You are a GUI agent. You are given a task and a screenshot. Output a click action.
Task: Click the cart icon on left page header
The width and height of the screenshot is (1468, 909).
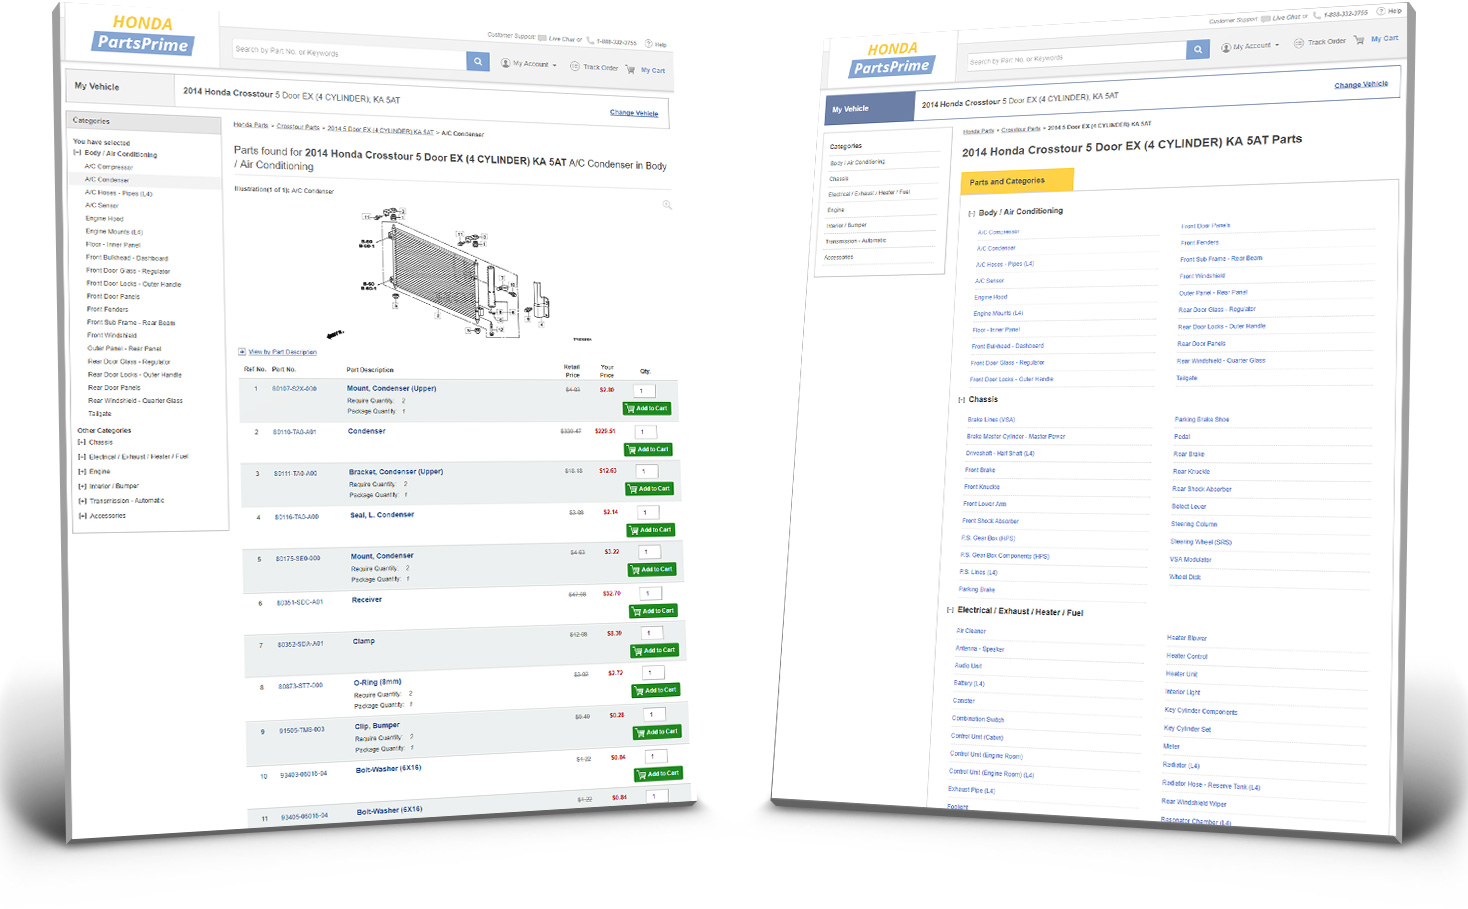click(631, 69)
